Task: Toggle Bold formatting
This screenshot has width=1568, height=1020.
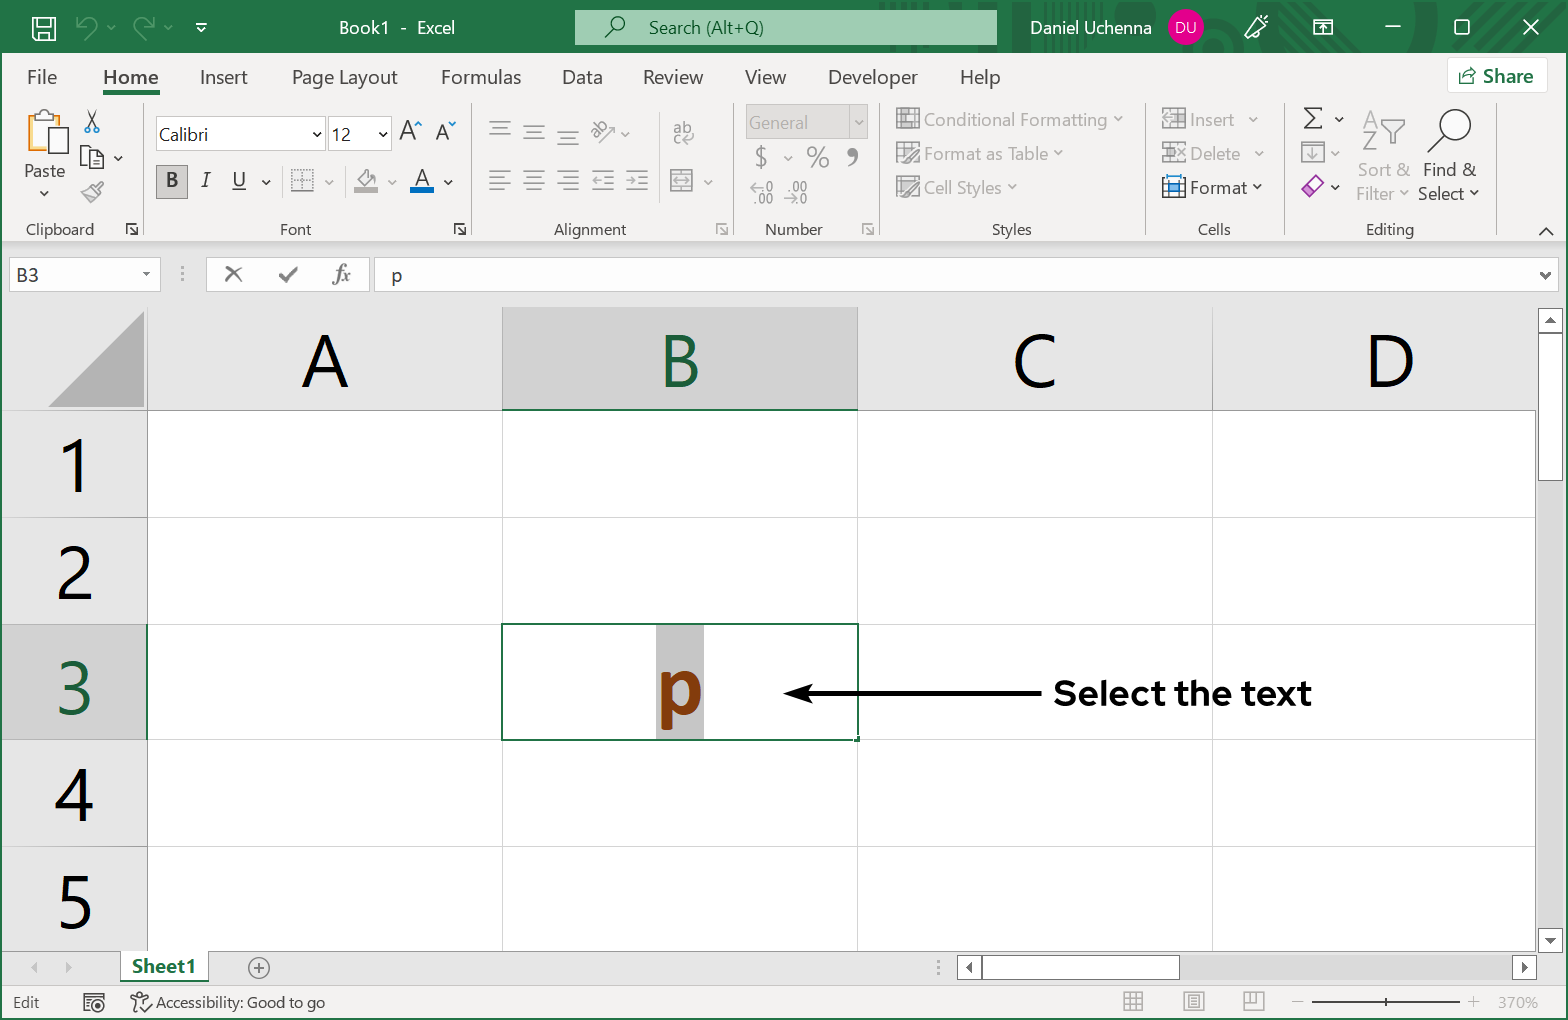Action: click(x=172, y=181)
